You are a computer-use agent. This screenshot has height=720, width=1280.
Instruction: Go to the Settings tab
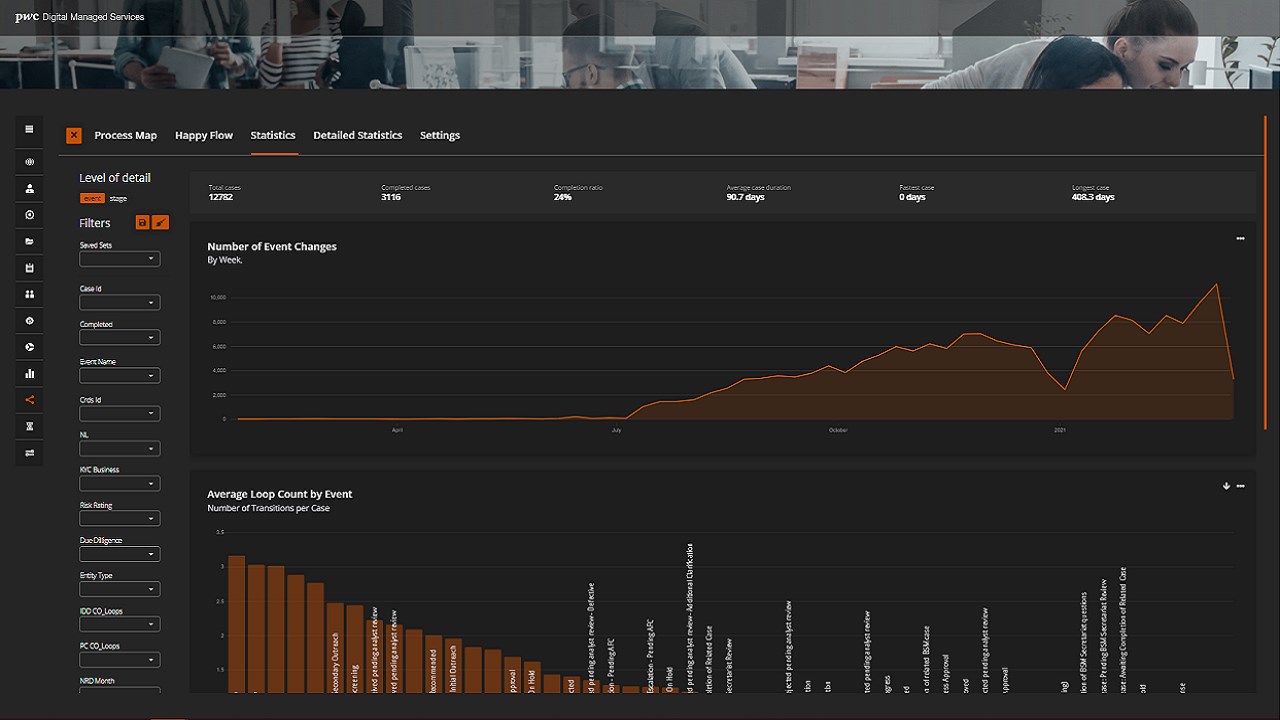pos(440,135)
